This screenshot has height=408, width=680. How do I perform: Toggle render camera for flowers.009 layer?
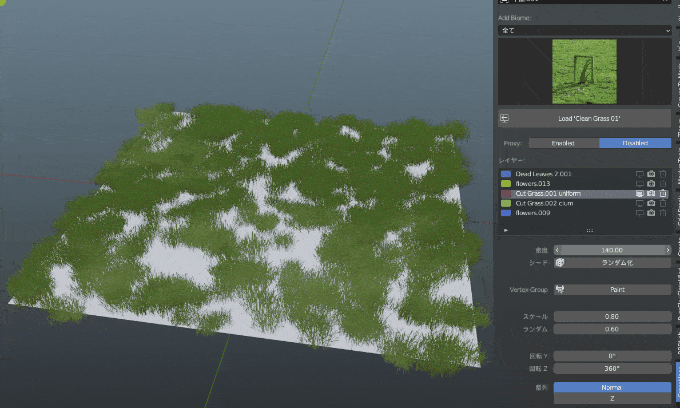651,213
